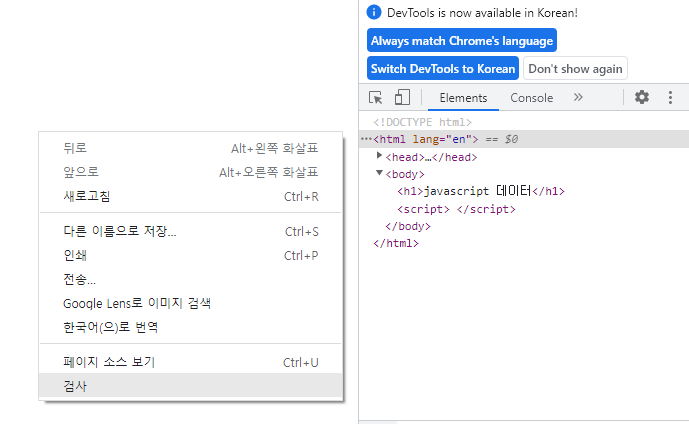
Task: Expand the head element node
Action: click(x=379, y=155)
